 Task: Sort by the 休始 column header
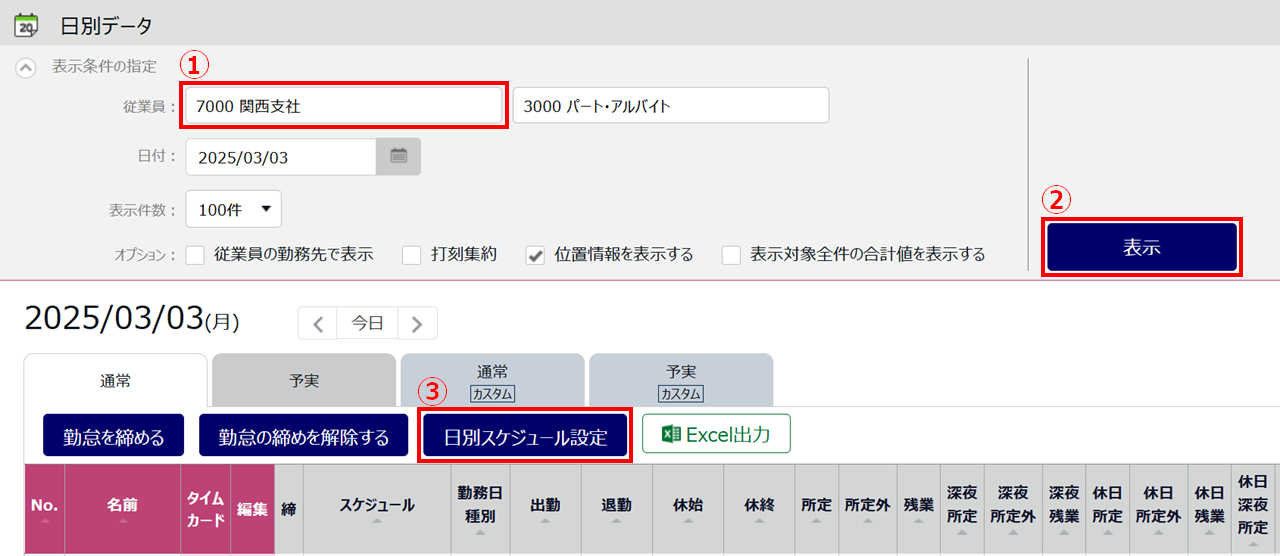[688, 509]
